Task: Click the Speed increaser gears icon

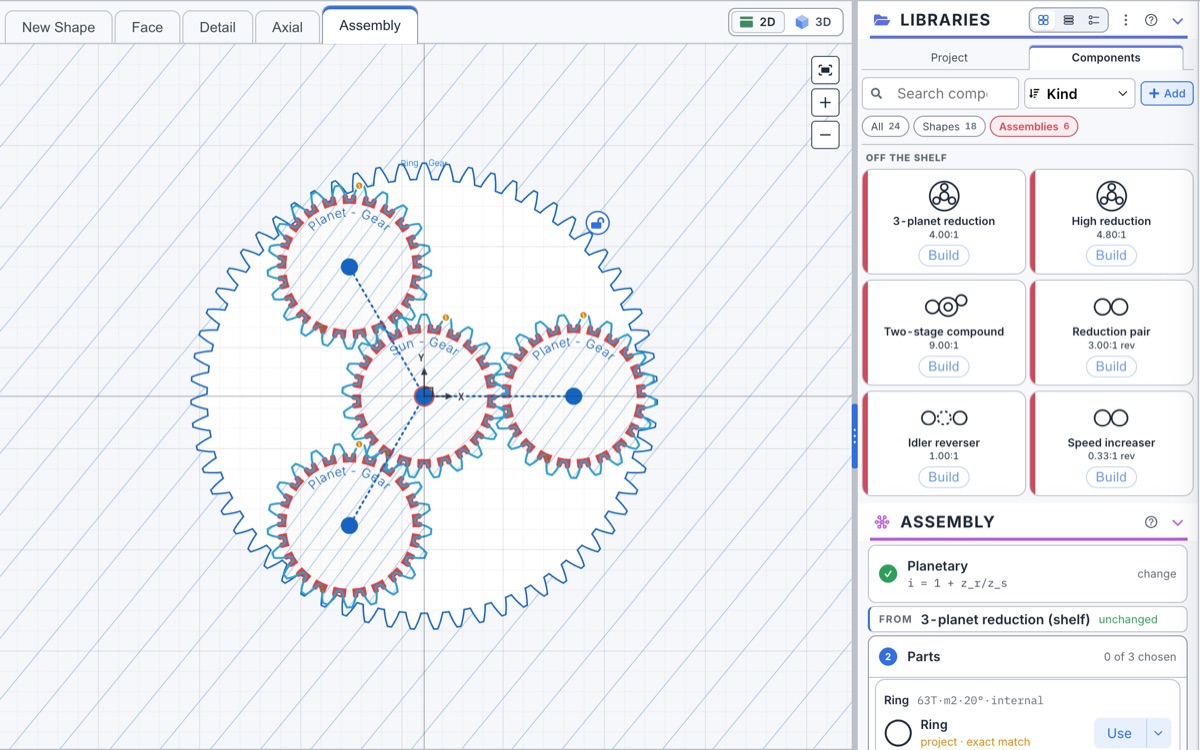Action: point(1111,417)
